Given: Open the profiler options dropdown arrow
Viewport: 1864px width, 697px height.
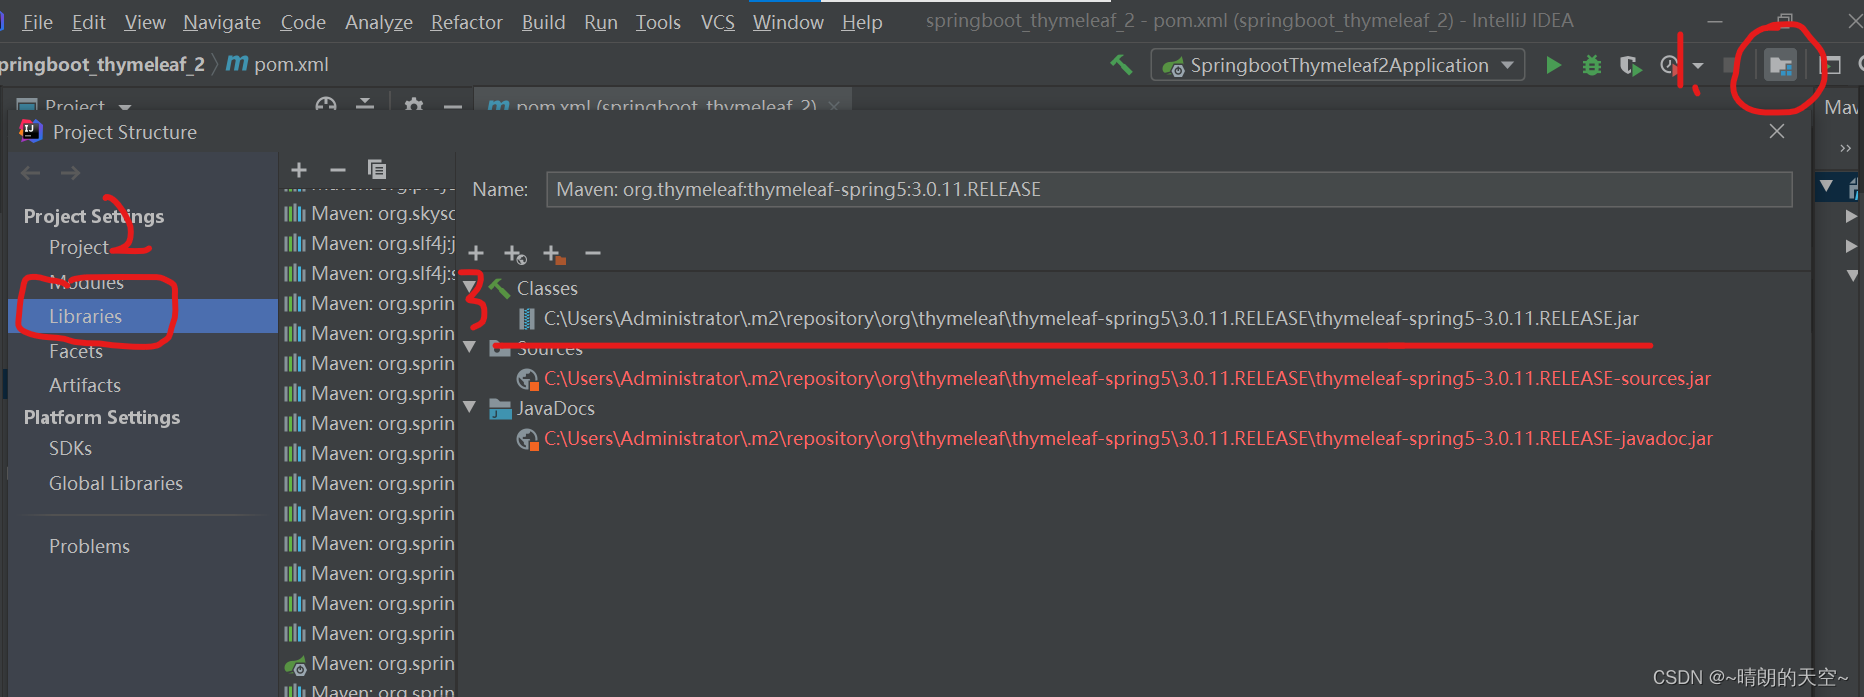Looking at the screenshot, I should coord(1698,66).
